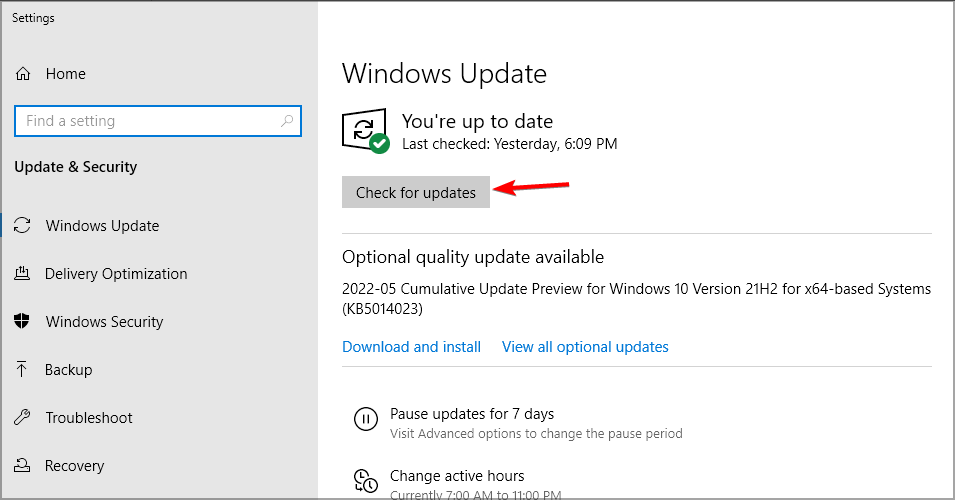Focus the Find a setting search box
The height and width of the screenshot is (500, 955).
pos(158,121)
